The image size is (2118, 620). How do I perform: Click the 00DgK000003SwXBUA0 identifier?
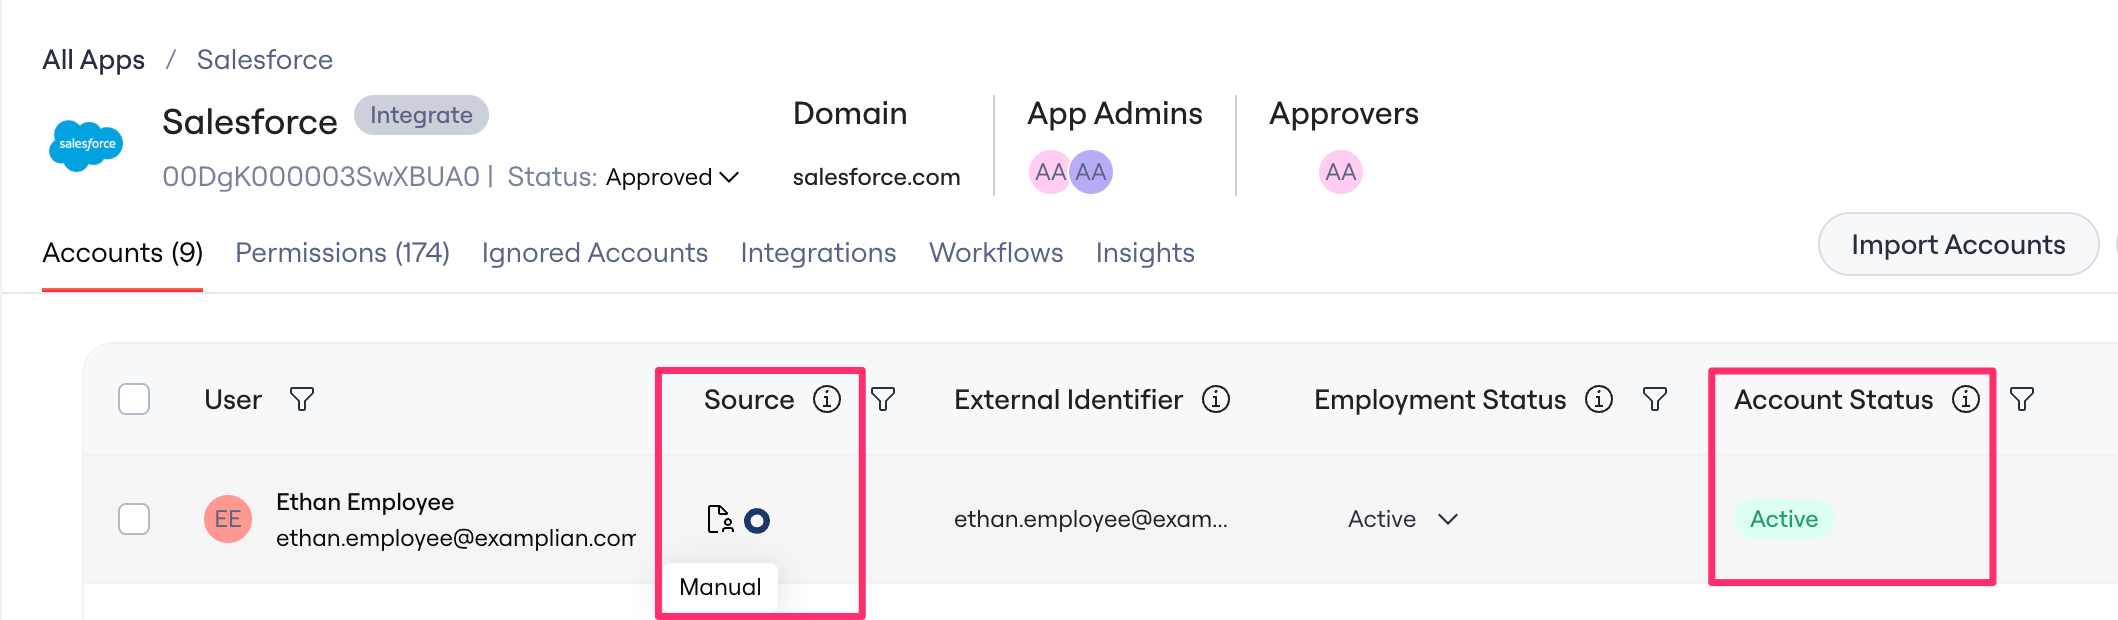coord(321,177)
